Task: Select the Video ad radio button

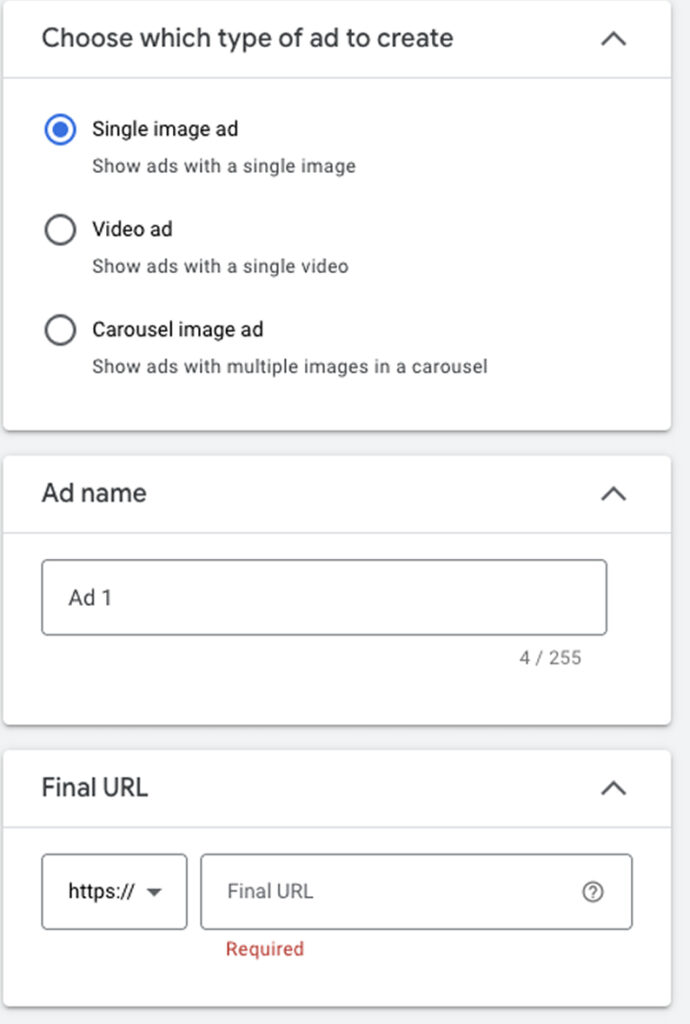Action: pyautogui.click(x=60, y=230)
